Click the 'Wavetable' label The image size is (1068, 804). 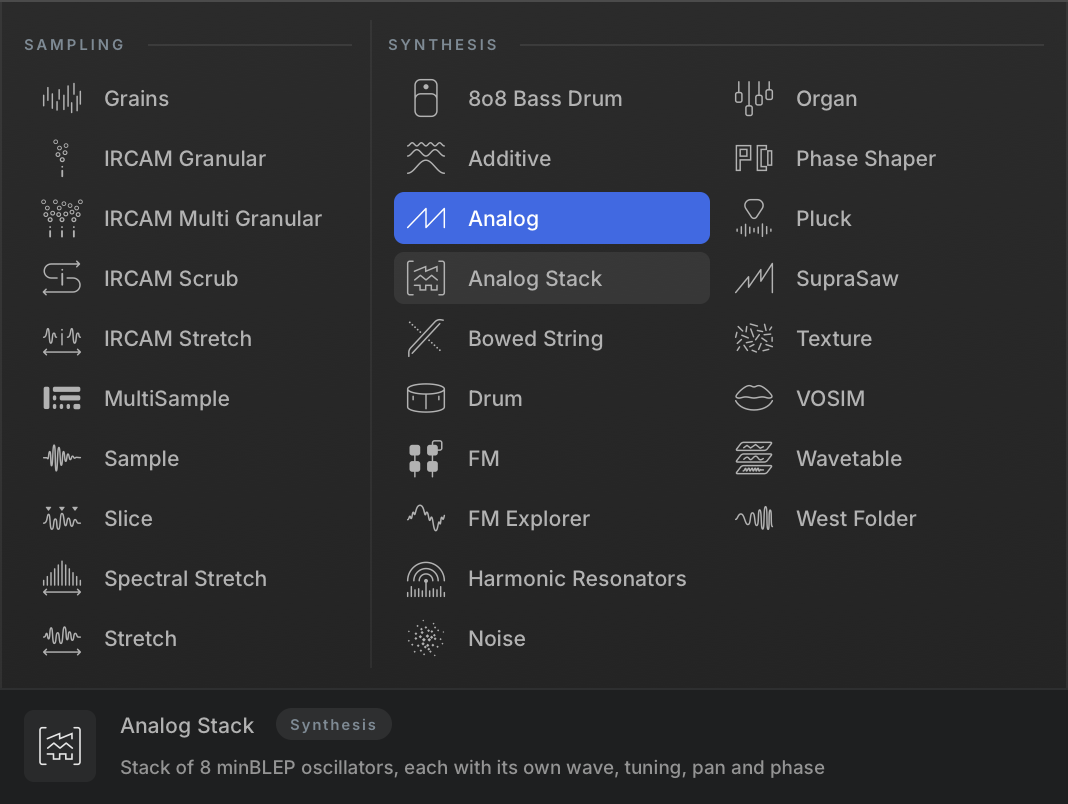click(849, 459)
